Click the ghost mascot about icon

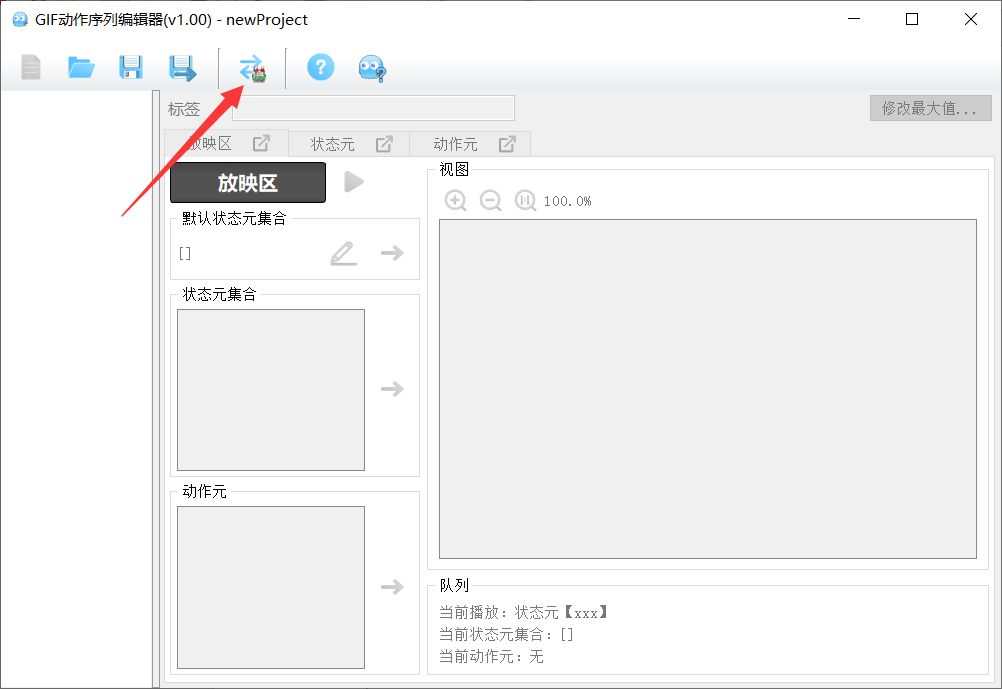[372, 68]
